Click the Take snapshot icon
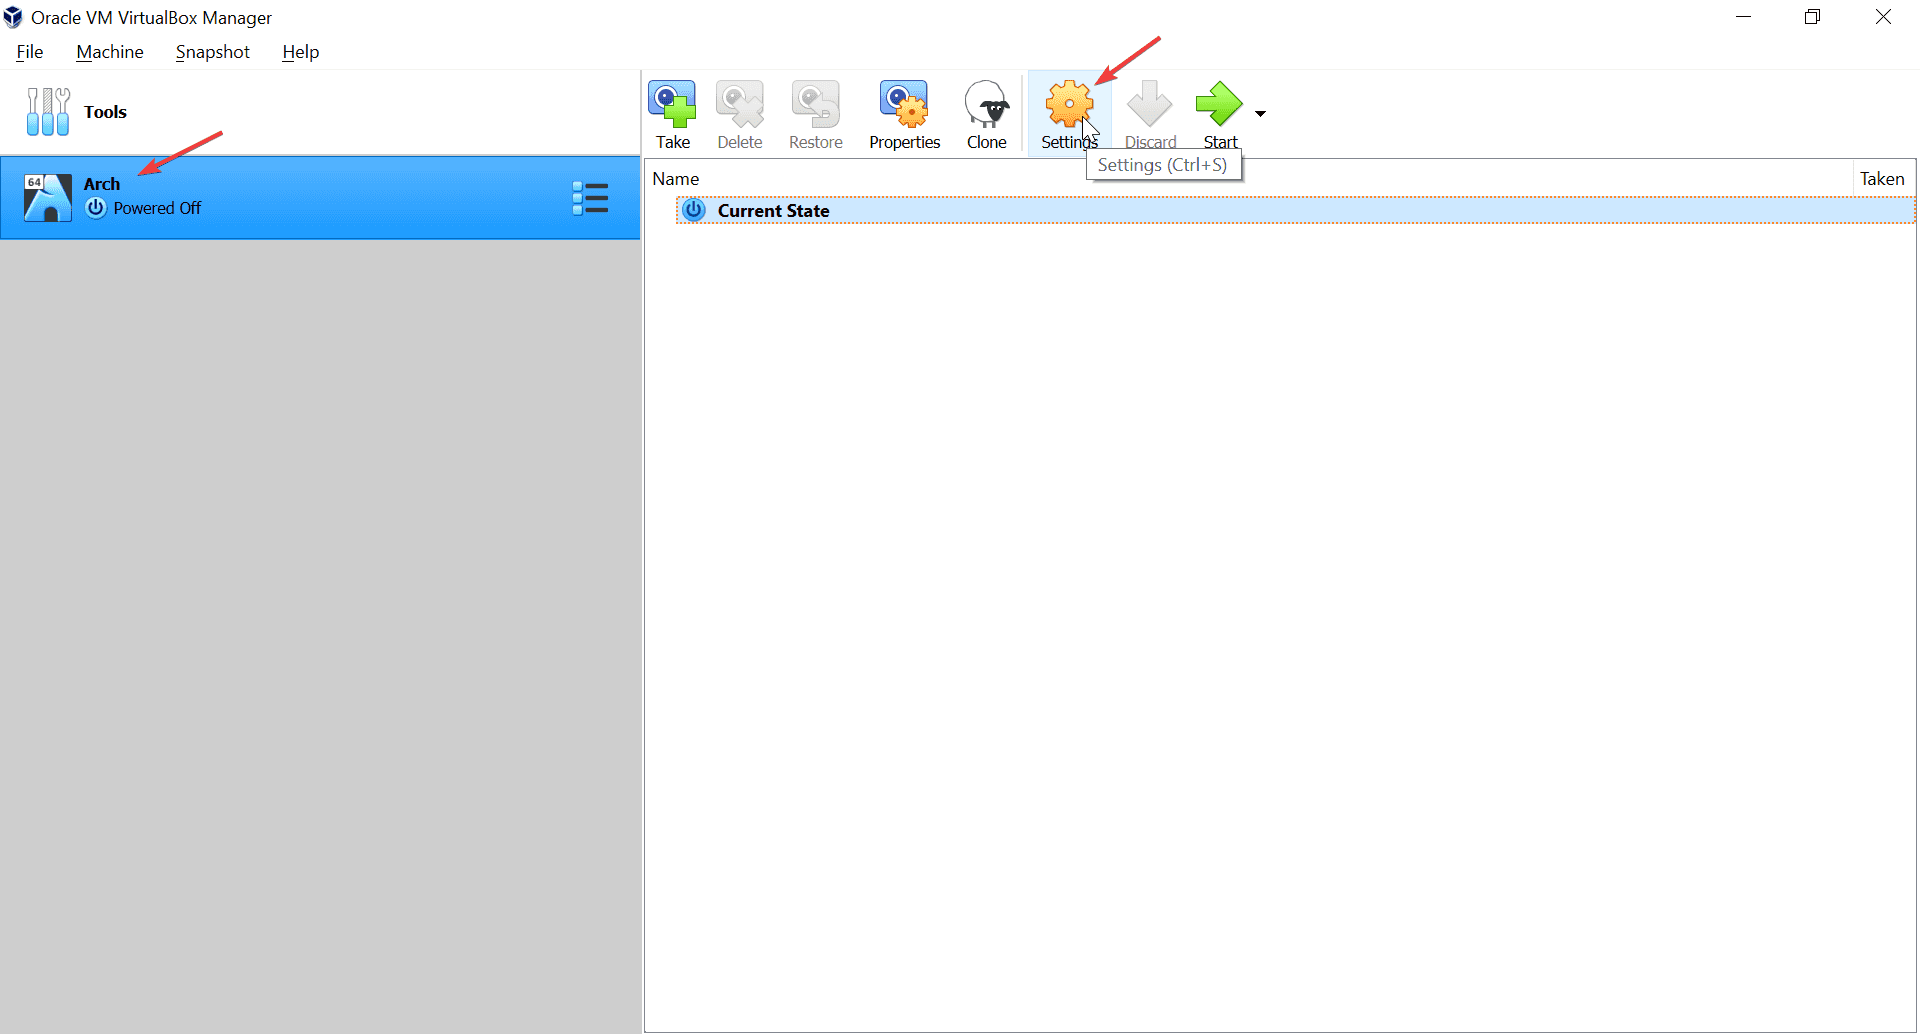 point(673,104)
